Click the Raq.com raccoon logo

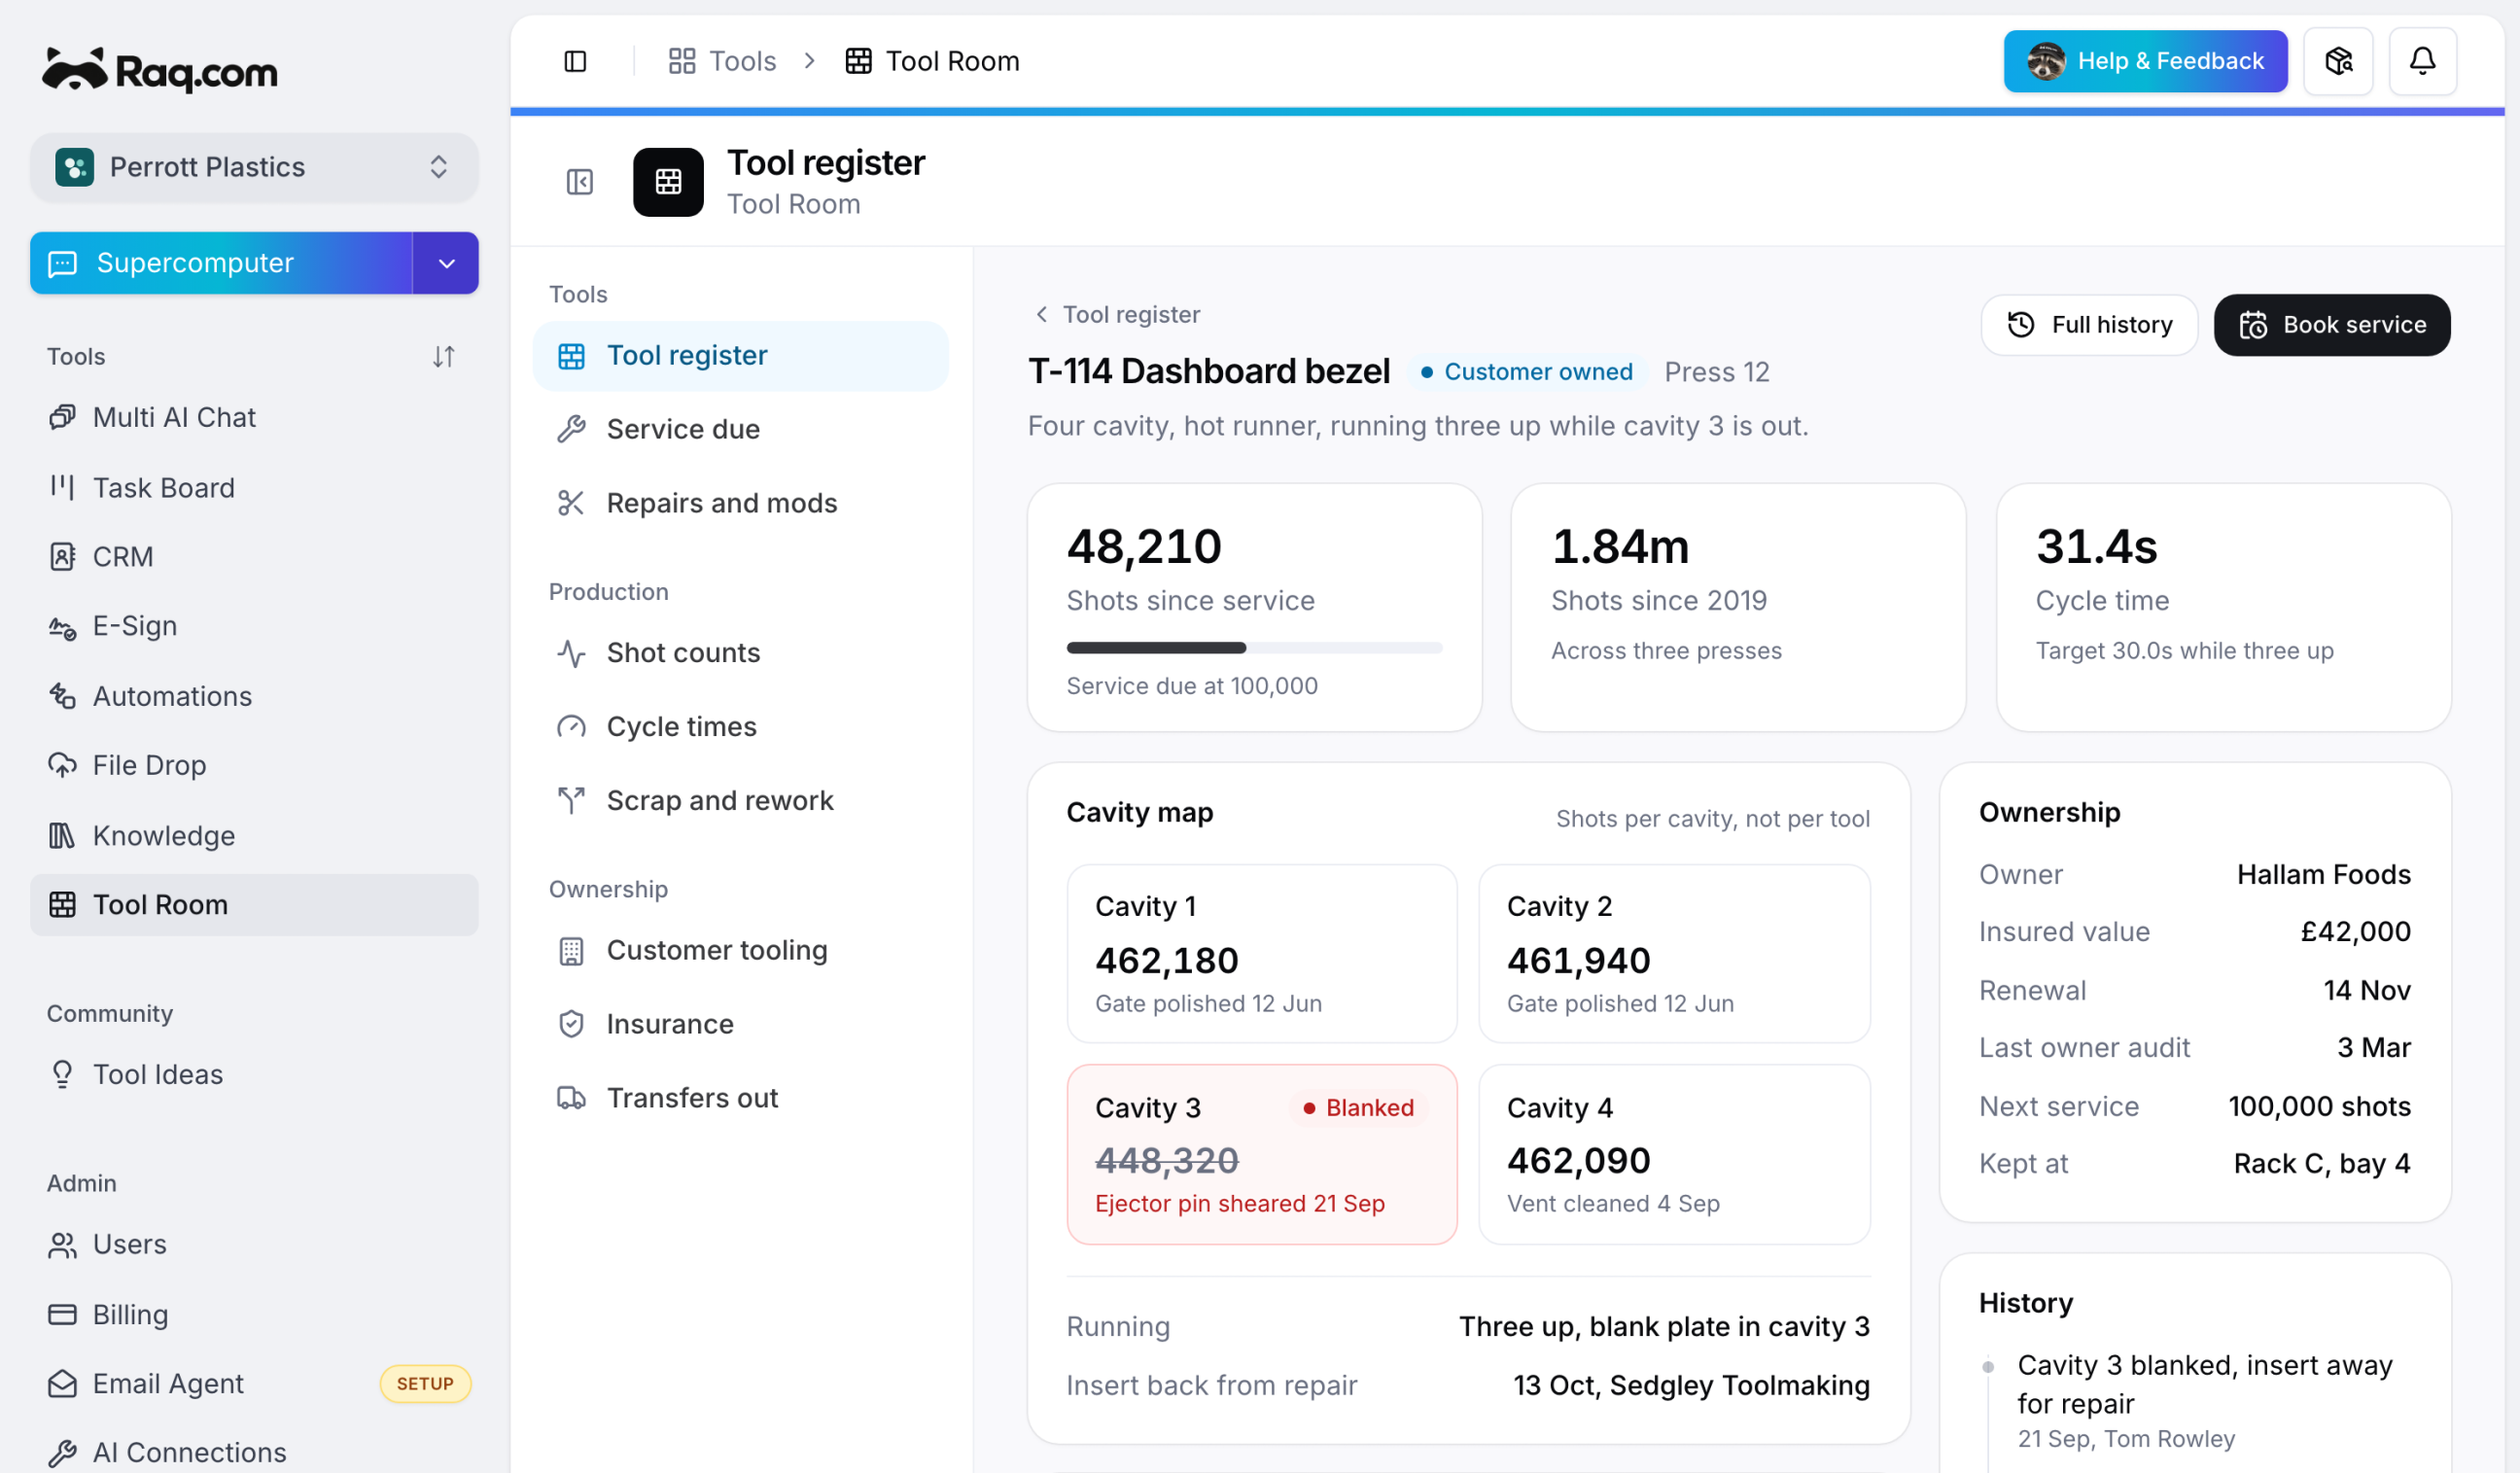160,71
